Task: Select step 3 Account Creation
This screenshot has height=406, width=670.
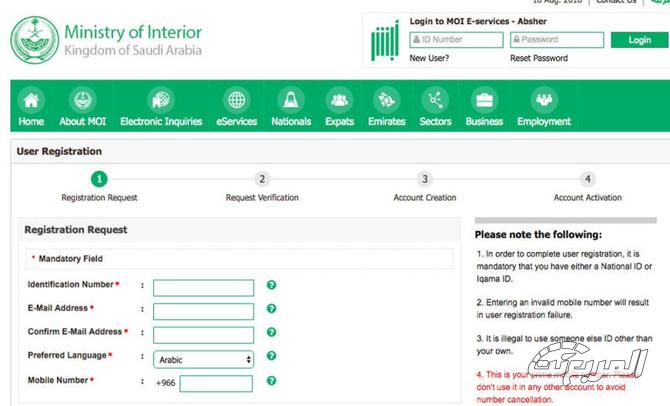Action: [425, 179]
